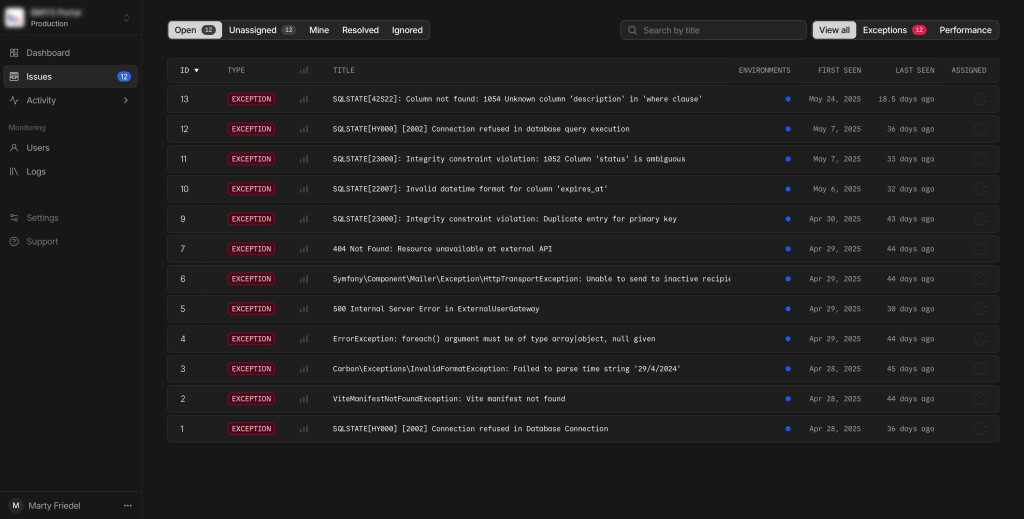Viewport: 1024px width, 519px height.
Task: Assign issue 12 via its assignee circle
Action: tap(980, 129)
